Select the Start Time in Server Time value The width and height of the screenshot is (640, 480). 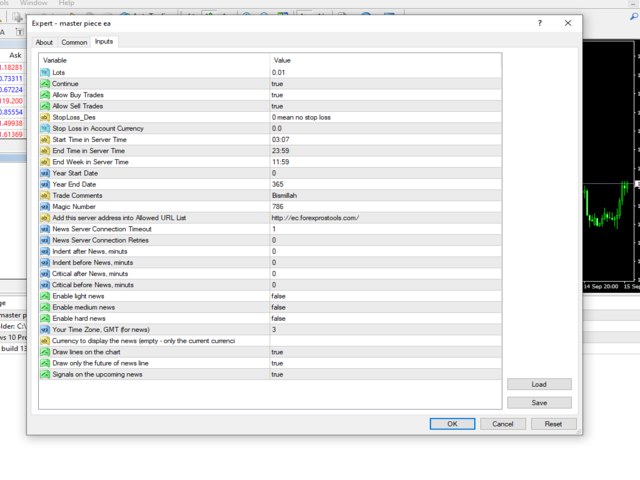pyautogui.click(x=385, y=140)
